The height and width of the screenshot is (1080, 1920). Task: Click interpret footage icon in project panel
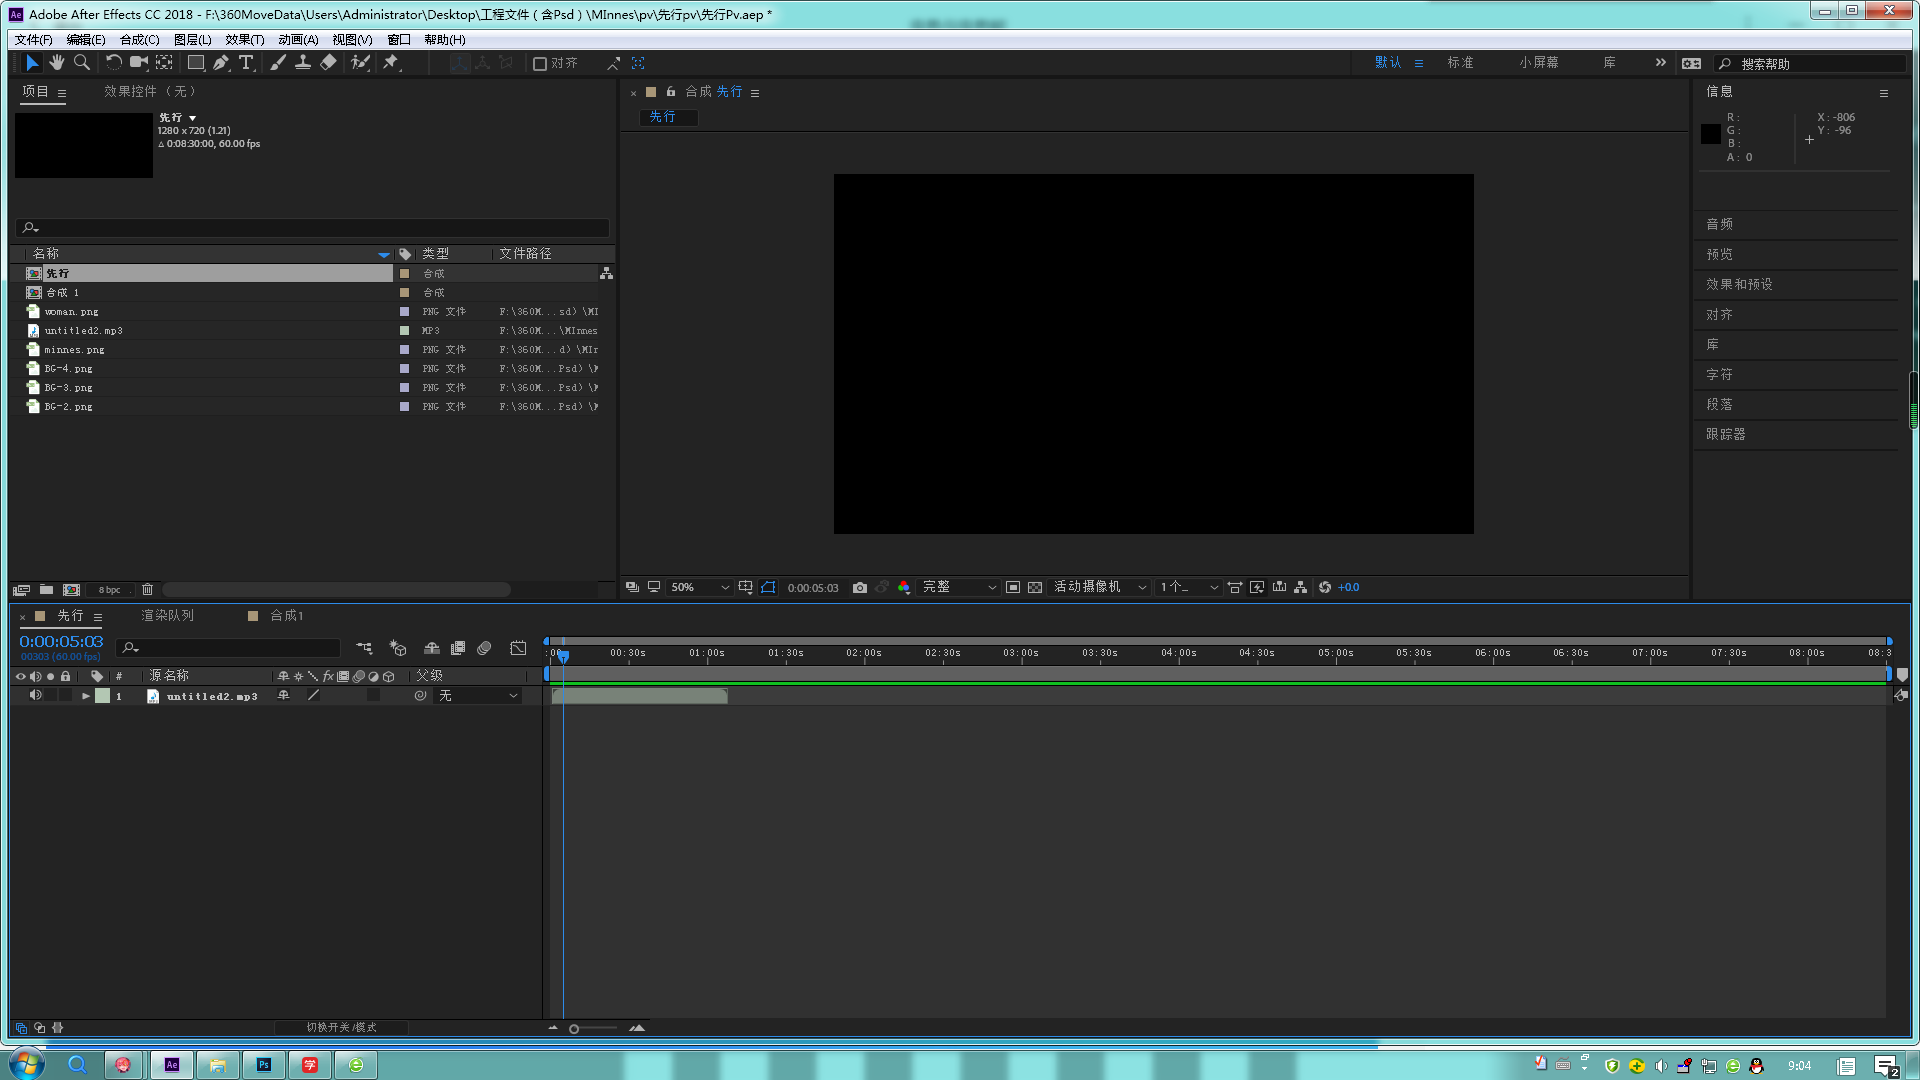(21, 590)
